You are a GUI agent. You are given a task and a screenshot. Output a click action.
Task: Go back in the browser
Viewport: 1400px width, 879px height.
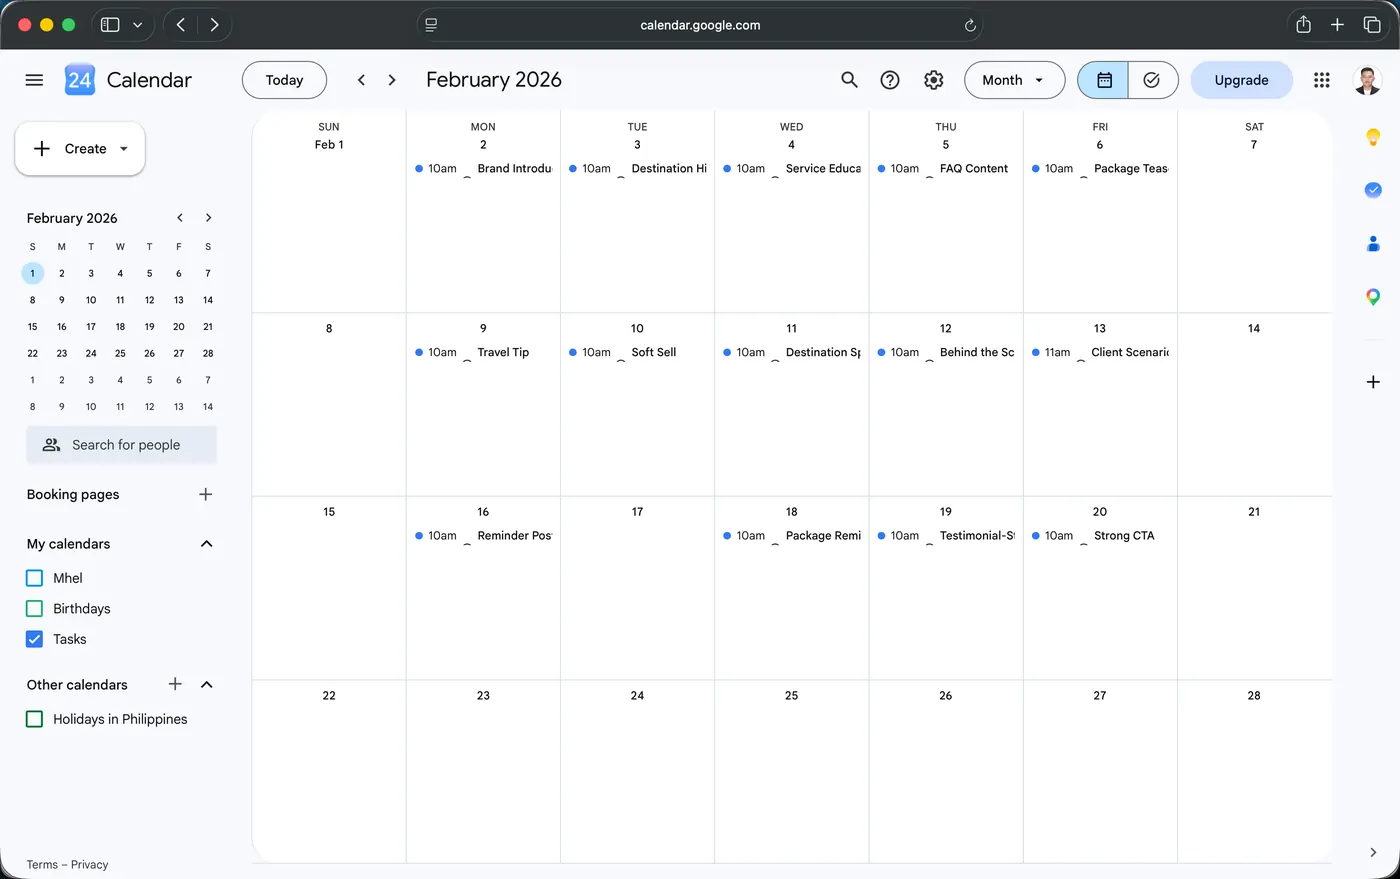pyautogui.click(x=181, y=25)
